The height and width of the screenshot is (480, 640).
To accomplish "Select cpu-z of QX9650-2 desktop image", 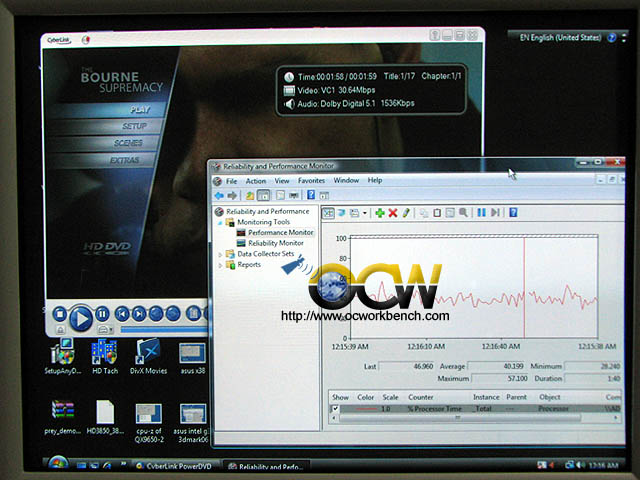I will click(149, 423).
